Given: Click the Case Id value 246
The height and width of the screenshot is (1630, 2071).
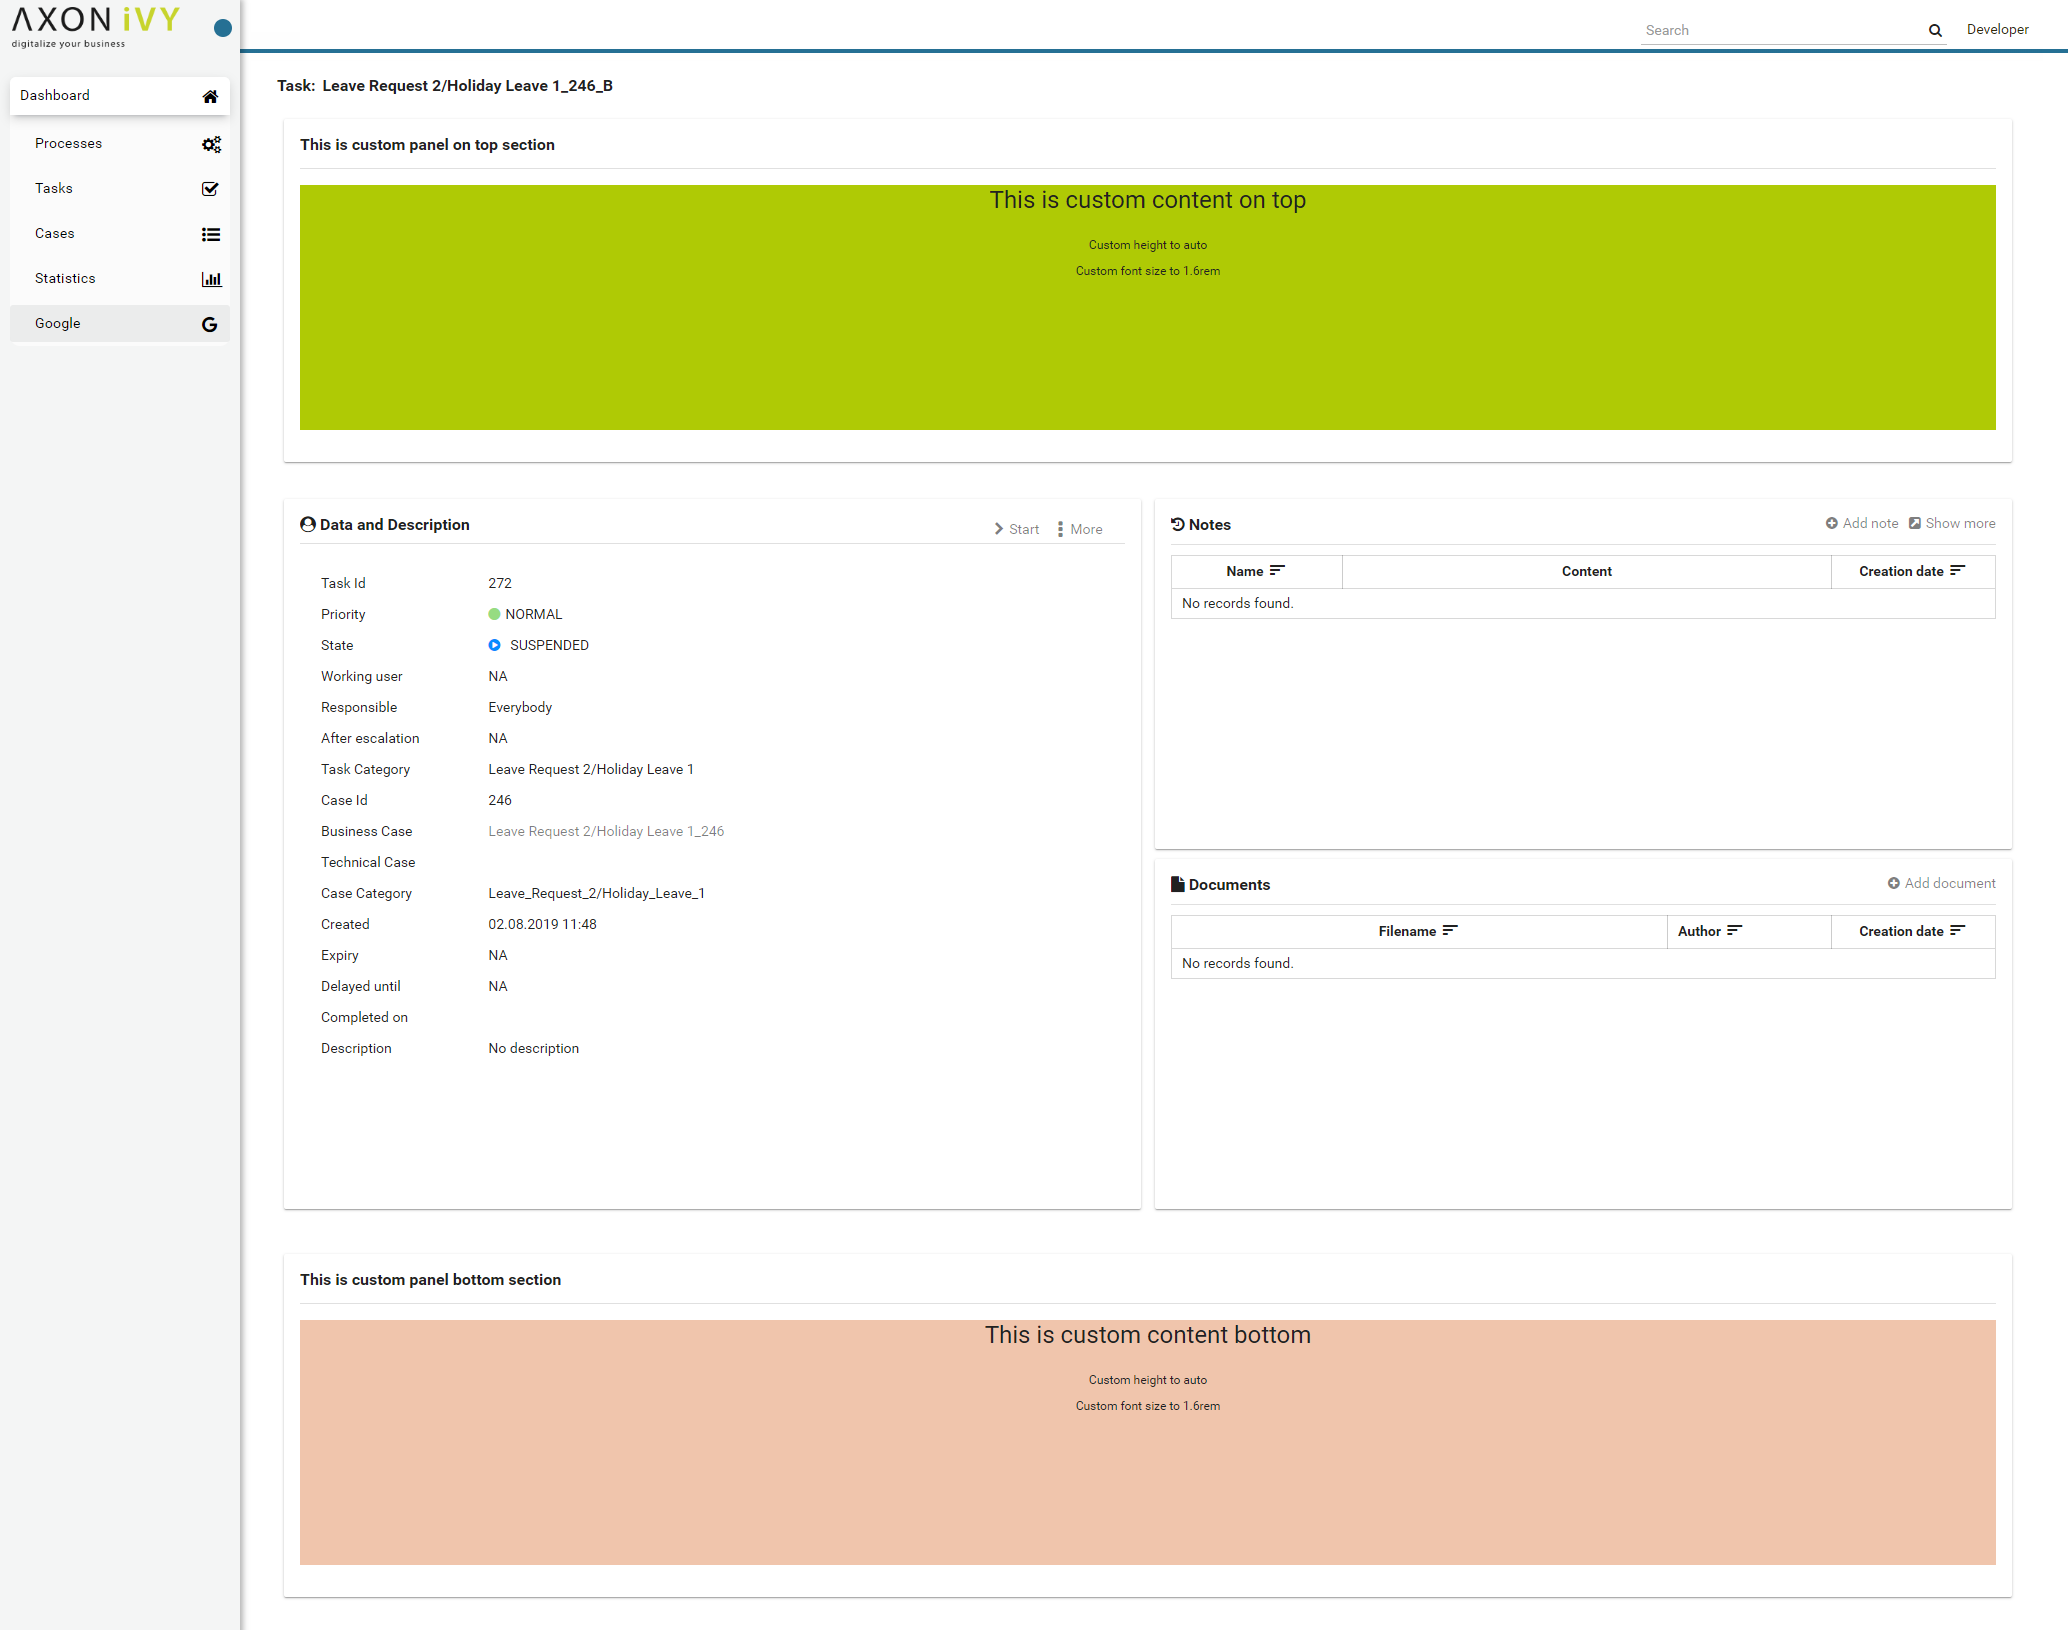Looking at the screenshot, I should pyautogui.click(x=500, y=800).
